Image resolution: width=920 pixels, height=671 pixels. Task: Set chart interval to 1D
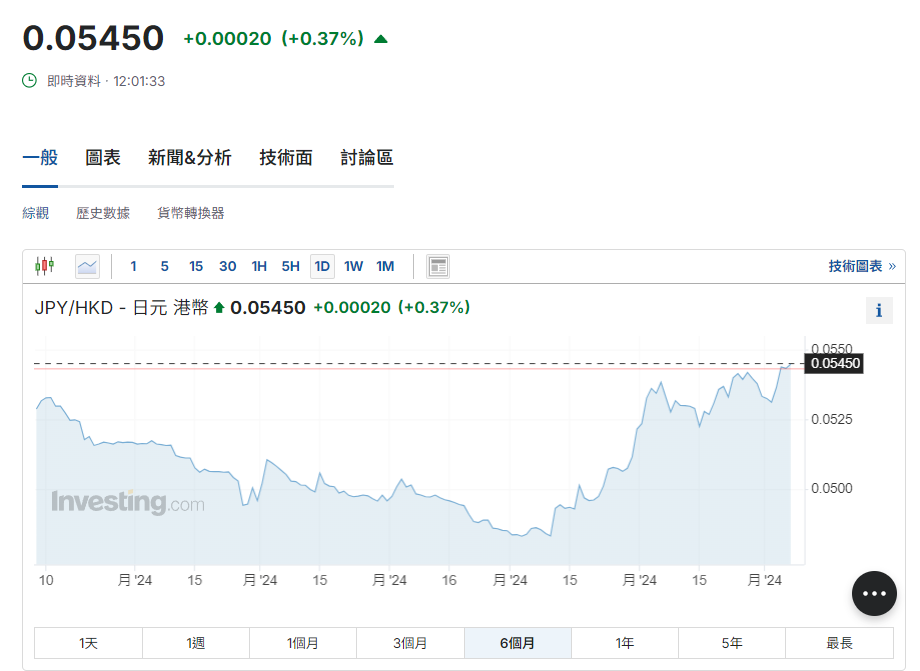pyautogui.click(x=322, y=266)
